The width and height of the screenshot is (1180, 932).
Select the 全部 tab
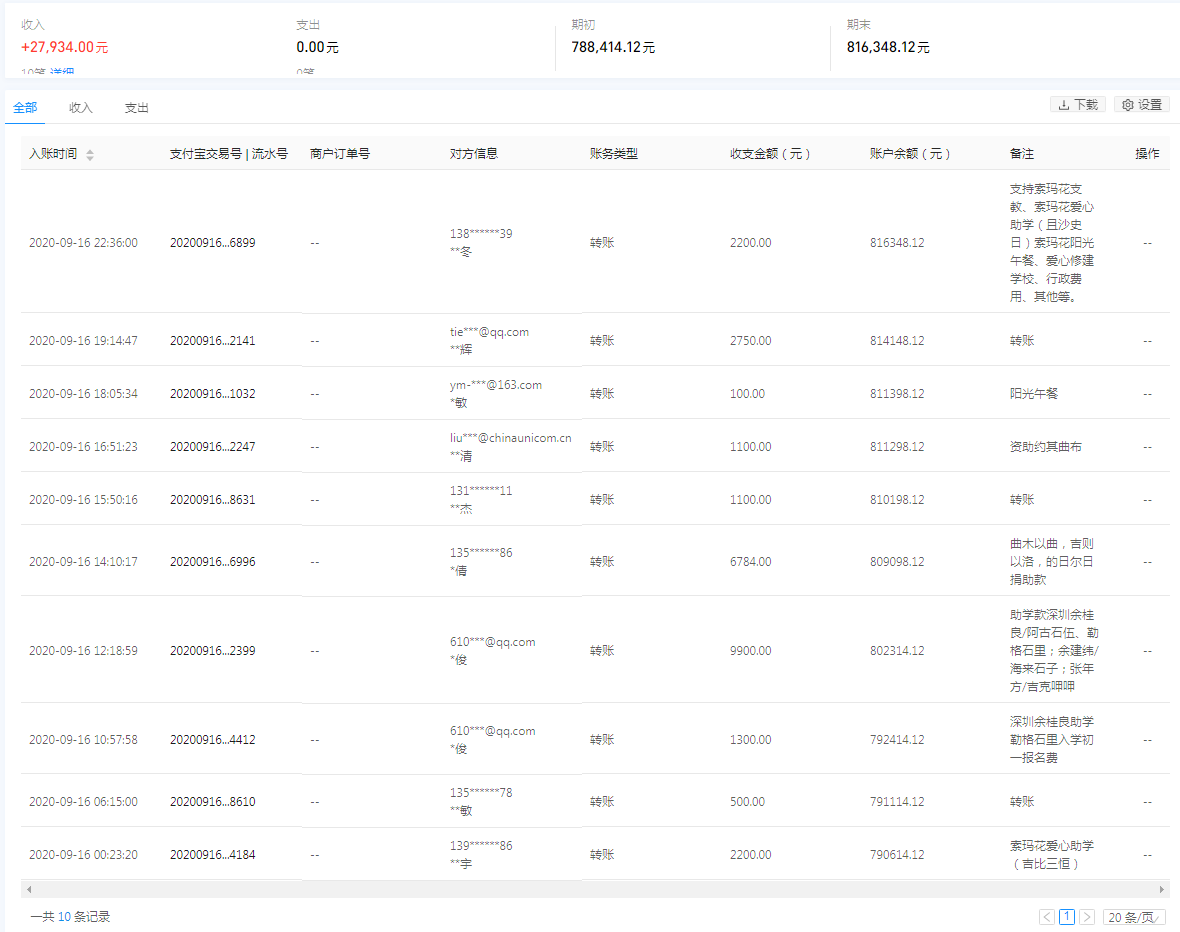coord(25,107)
